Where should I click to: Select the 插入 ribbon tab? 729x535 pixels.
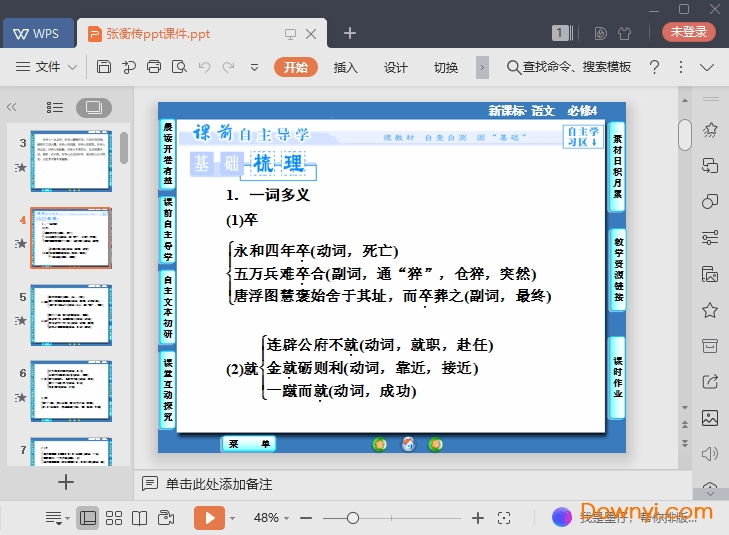345,67
